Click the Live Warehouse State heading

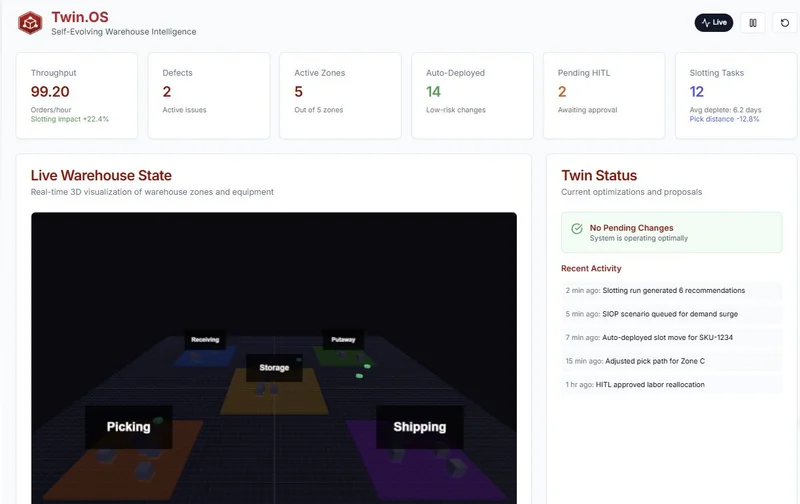[x=101, y=175]
